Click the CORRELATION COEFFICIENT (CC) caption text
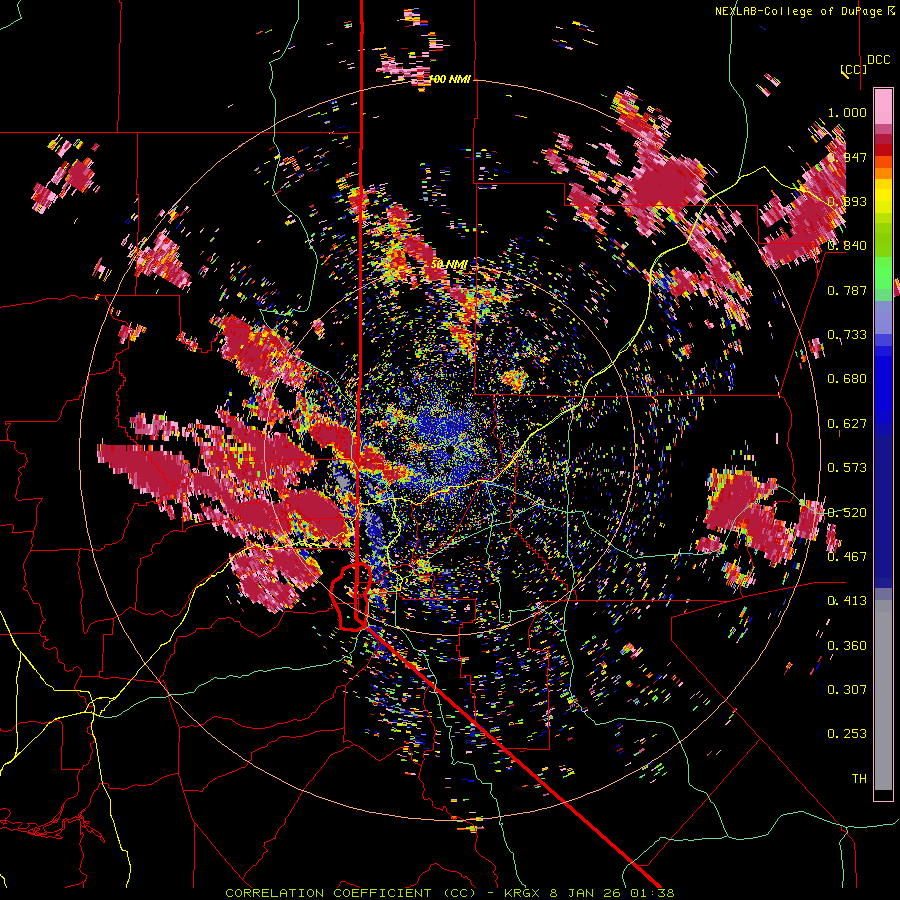The width and height of the screenshot is (900, 900). (350, 893)
